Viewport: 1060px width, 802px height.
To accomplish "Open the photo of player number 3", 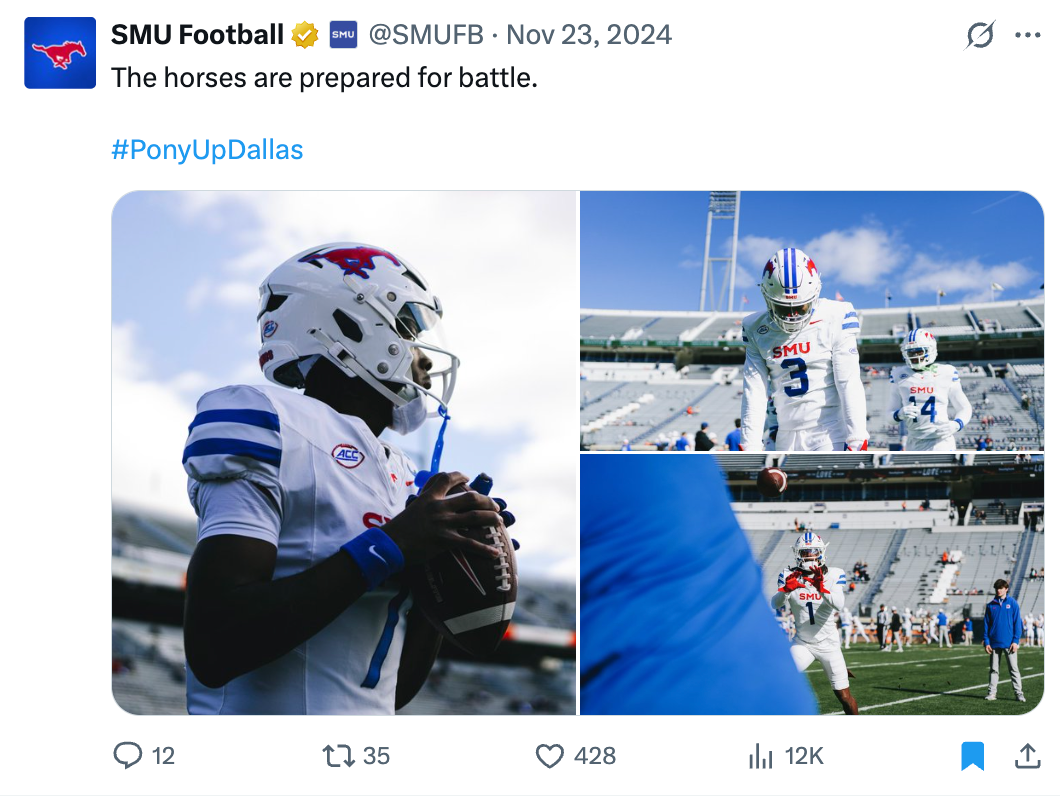I will point(811,320).
